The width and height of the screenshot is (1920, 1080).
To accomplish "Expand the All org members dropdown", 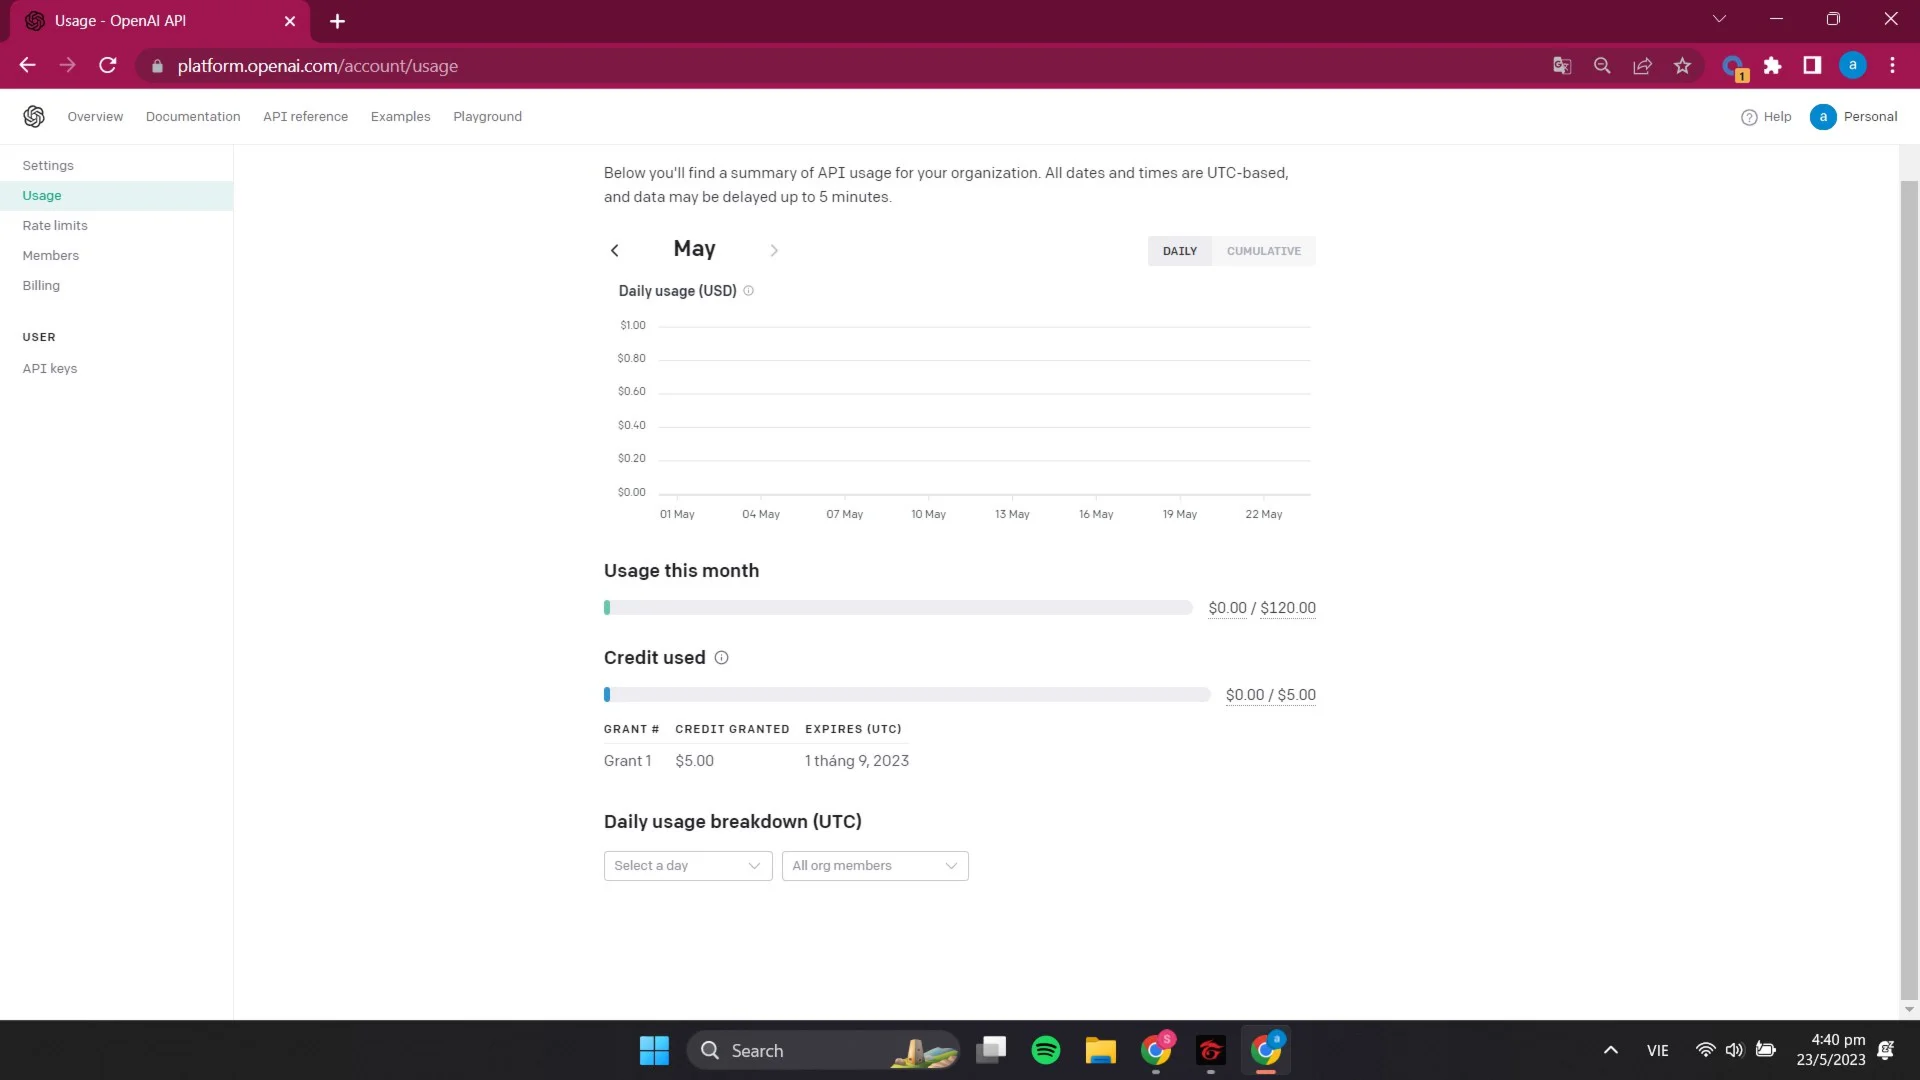I will click(x=874, y=866).
